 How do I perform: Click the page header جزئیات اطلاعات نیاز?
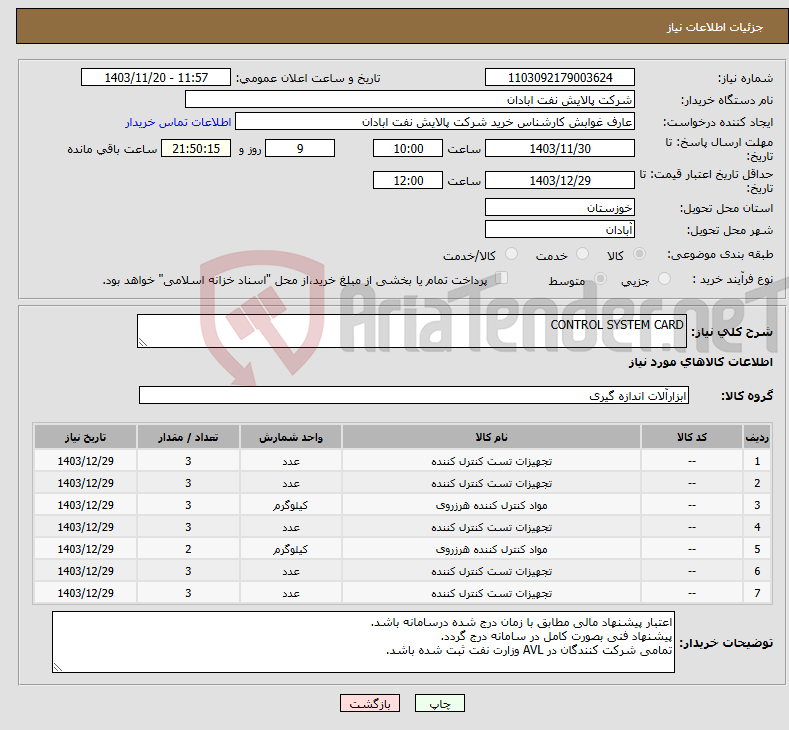pyautogui.click(x=715, y=27)
